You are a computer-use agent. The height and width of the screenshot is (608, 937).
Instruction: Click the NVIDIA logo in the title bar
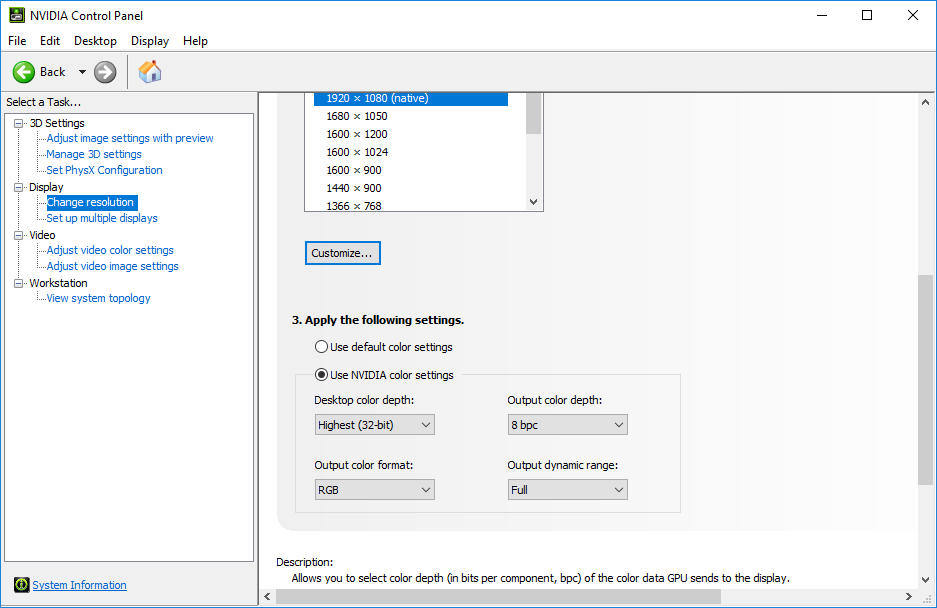(17, 14)
